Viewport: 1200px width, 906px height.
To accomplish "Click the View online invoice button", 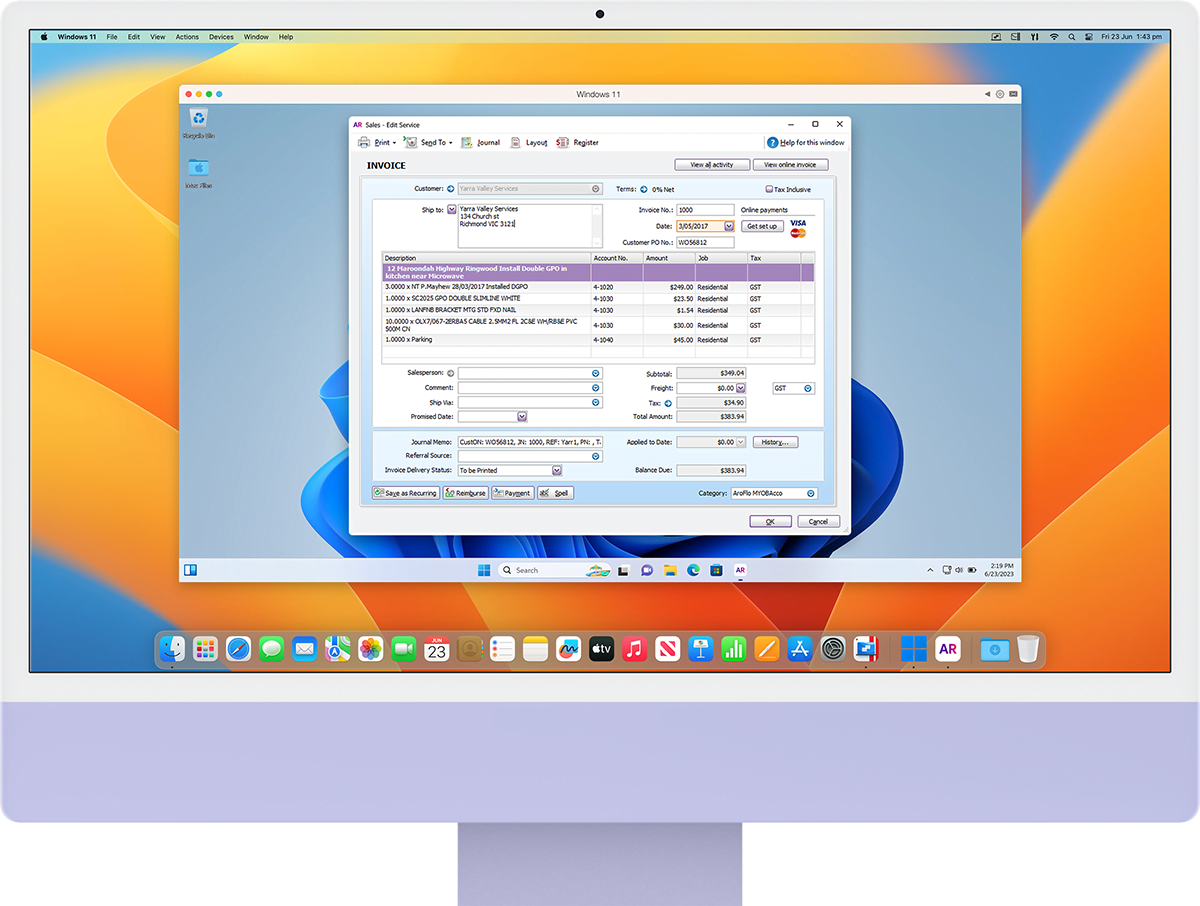I will tap(791, 165).
